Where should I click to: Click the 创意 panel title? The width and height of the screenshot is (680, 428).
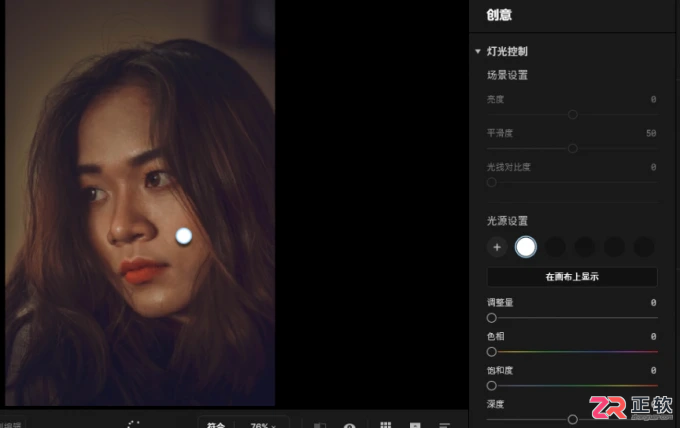[x=499, y=15]
